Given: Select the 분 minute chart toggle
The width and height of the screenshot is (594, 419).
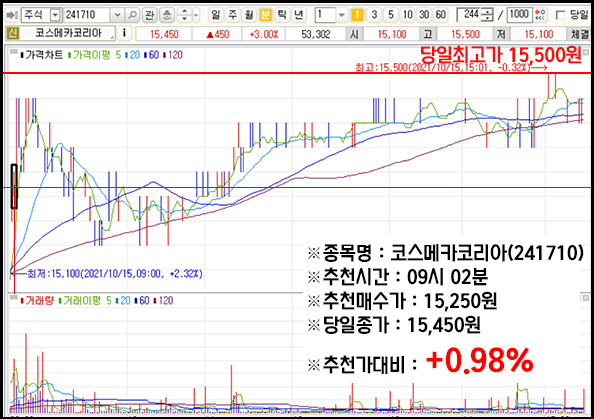Looking at the screenshot, I should point(266,15).
